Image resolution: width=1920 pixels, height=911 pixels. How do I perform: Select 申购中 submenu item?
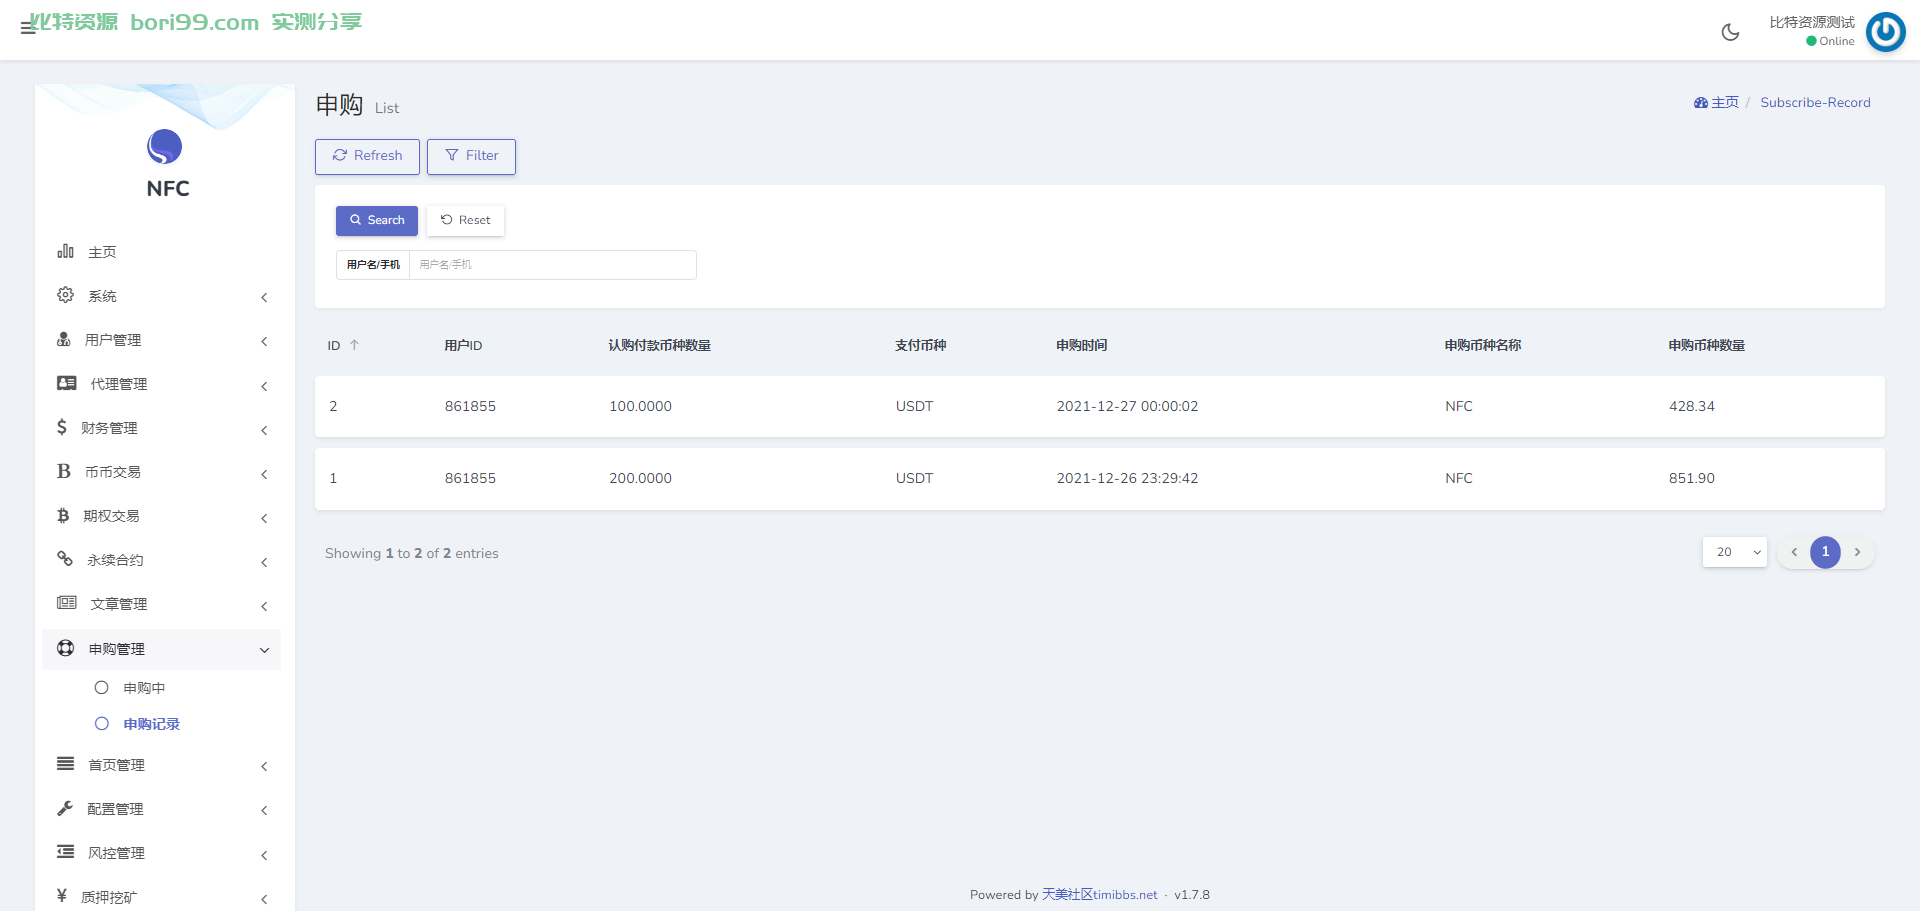click(x=144, y=688)
